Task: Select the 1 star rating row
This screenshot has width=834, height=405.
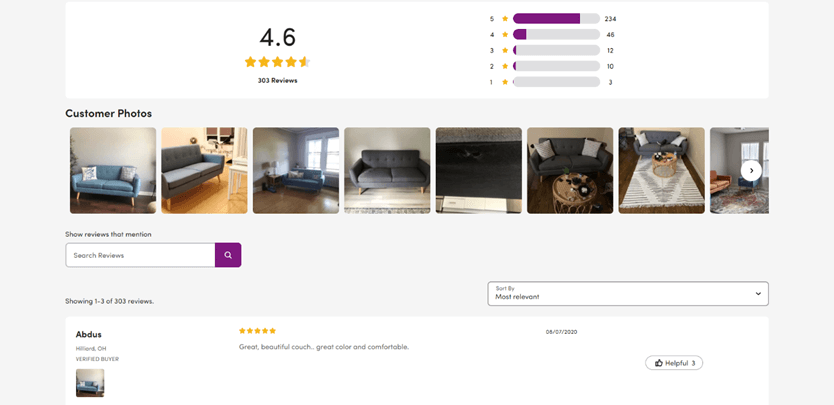Action: [552, 82]
